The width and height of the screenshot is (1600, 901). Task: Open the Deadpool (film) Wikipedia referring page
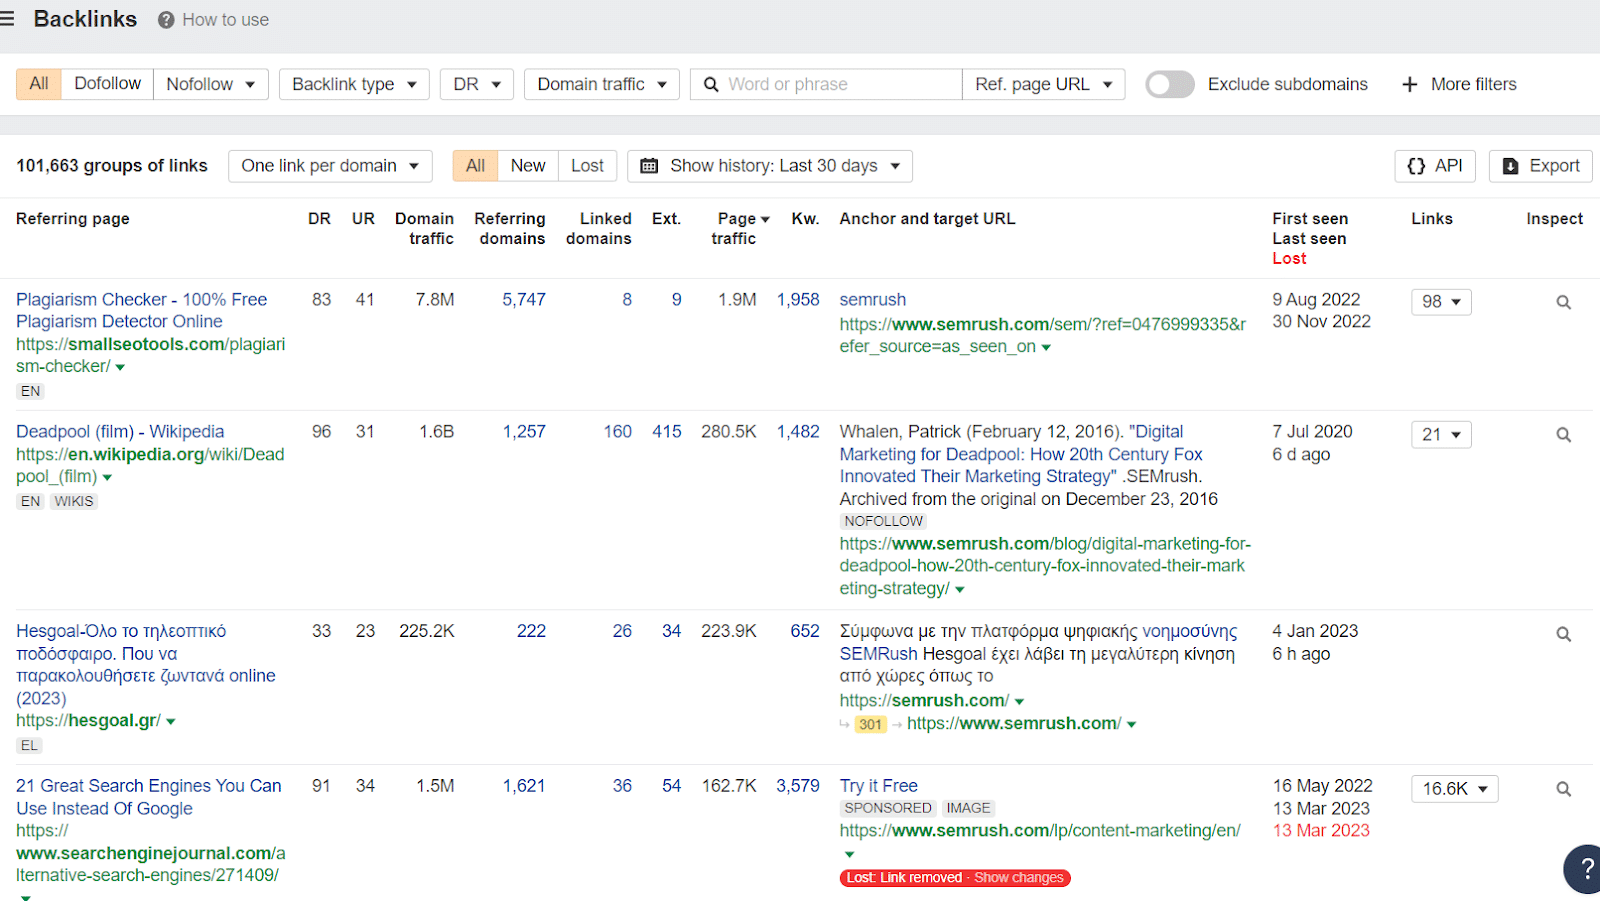point(119,431)
